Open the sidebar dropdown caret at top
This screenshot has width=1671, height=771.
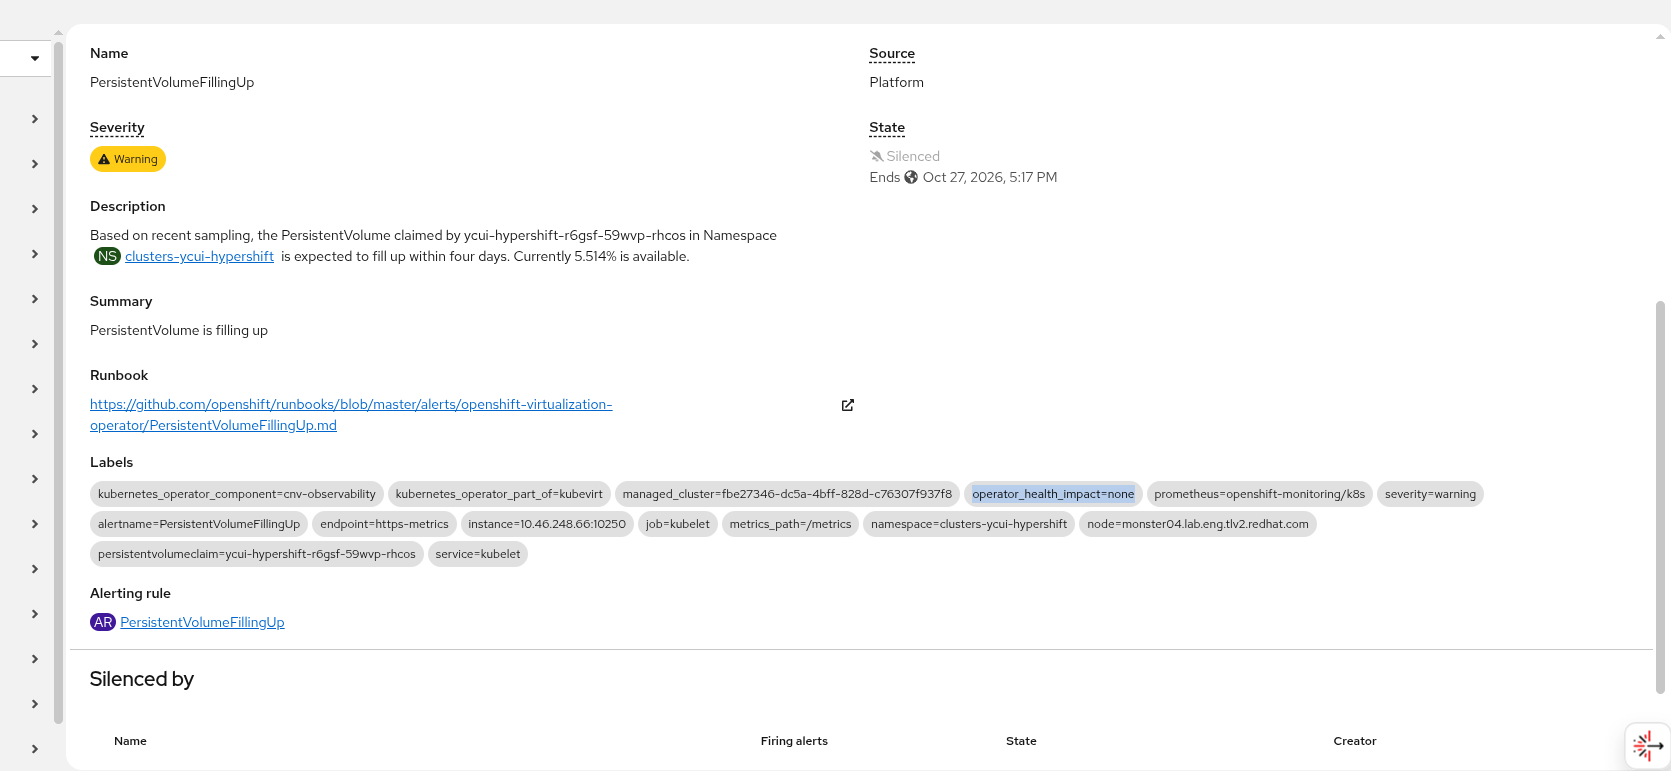point(35,58)
